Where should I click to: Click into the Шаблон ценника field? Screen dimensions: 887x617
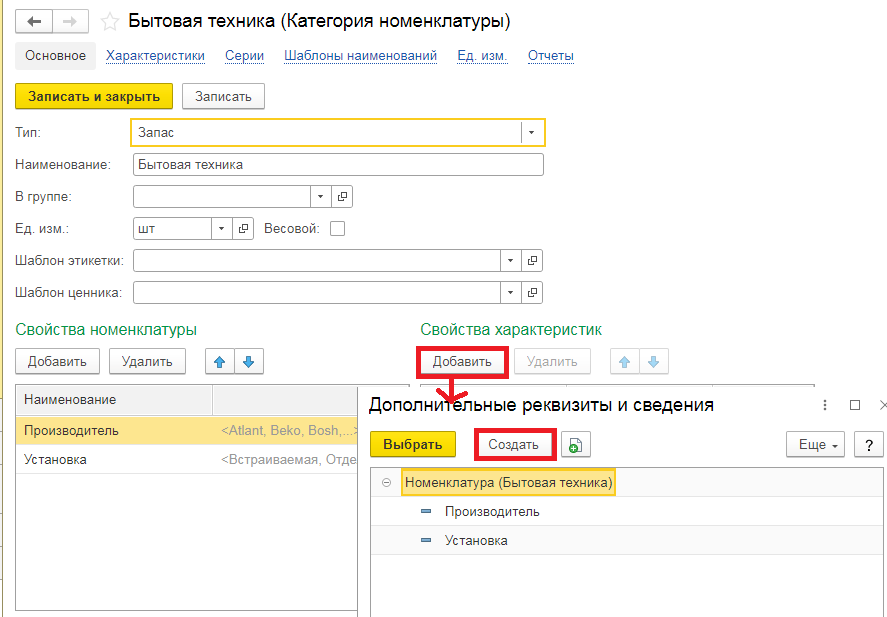click(317, 293)
